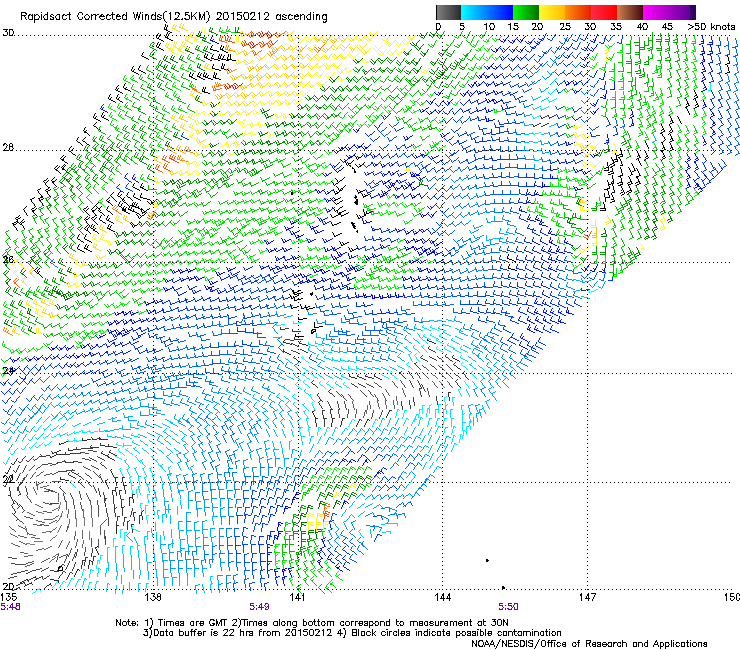
Task: Click the latitude label 24
Action: (8, 371)
